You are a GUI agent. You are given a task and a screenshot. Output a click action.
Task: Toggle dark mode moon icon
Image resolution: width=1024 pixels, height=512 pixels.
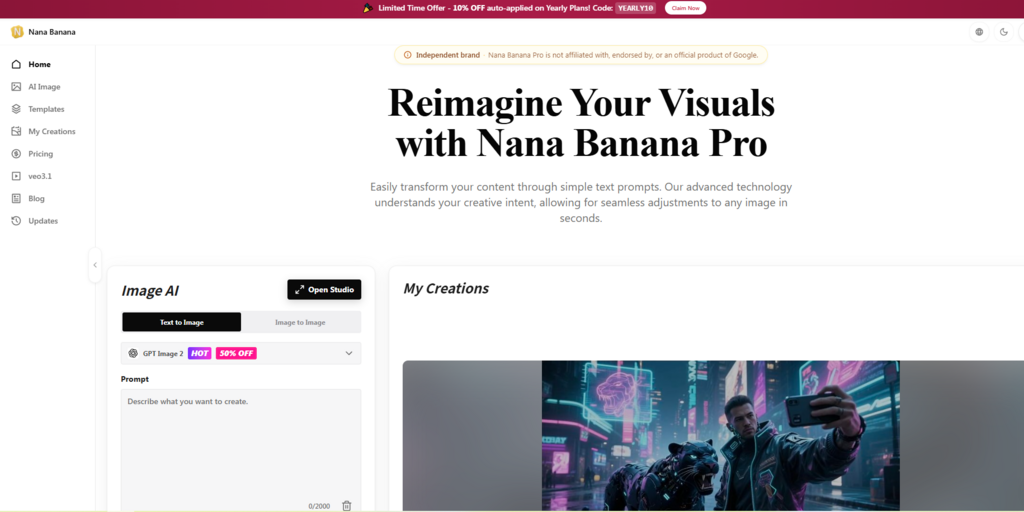pos(1004,31)
